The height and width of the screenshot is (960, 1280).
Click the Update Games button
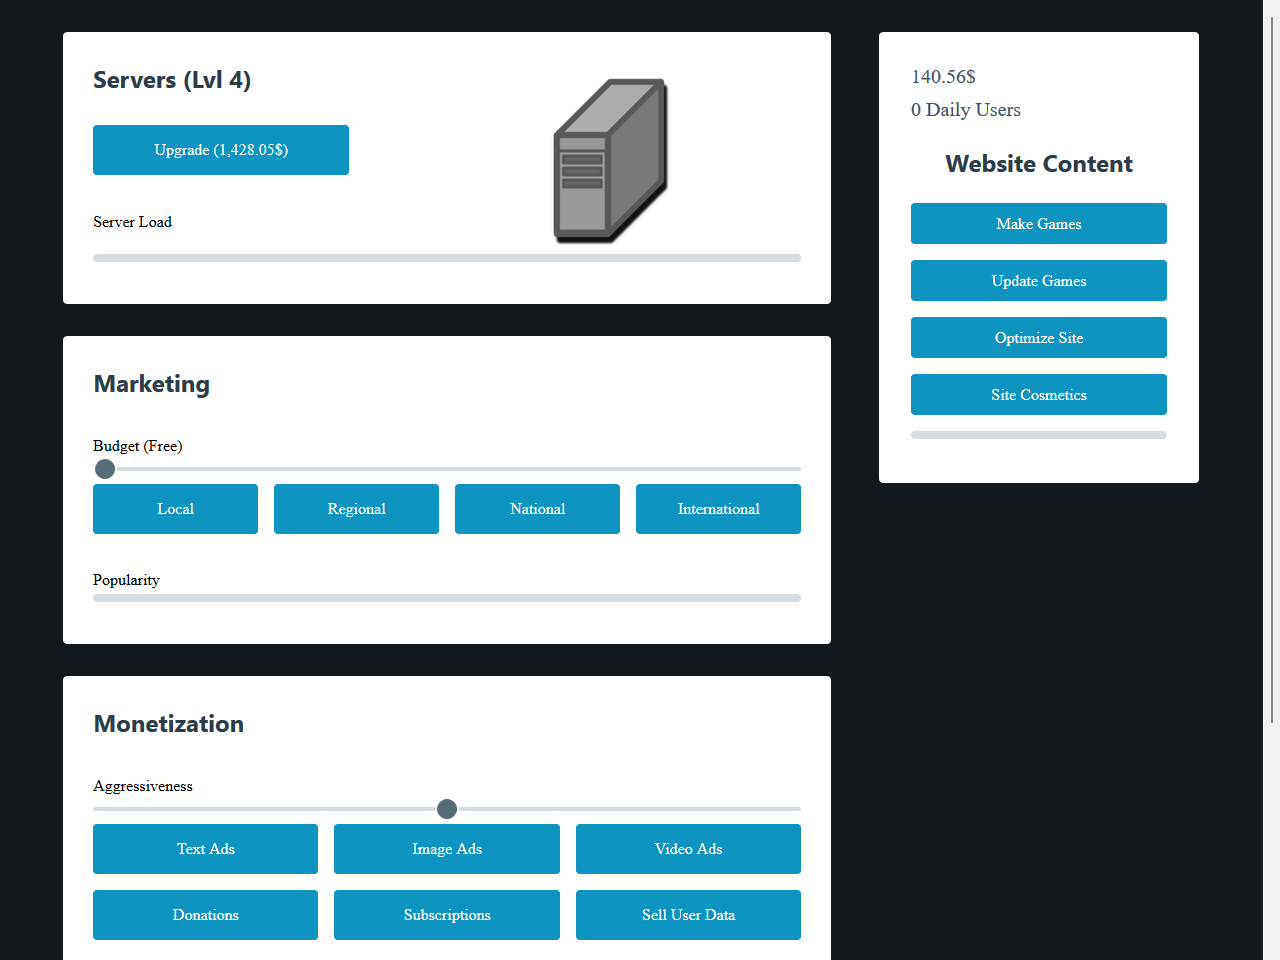coord(1039,281)
